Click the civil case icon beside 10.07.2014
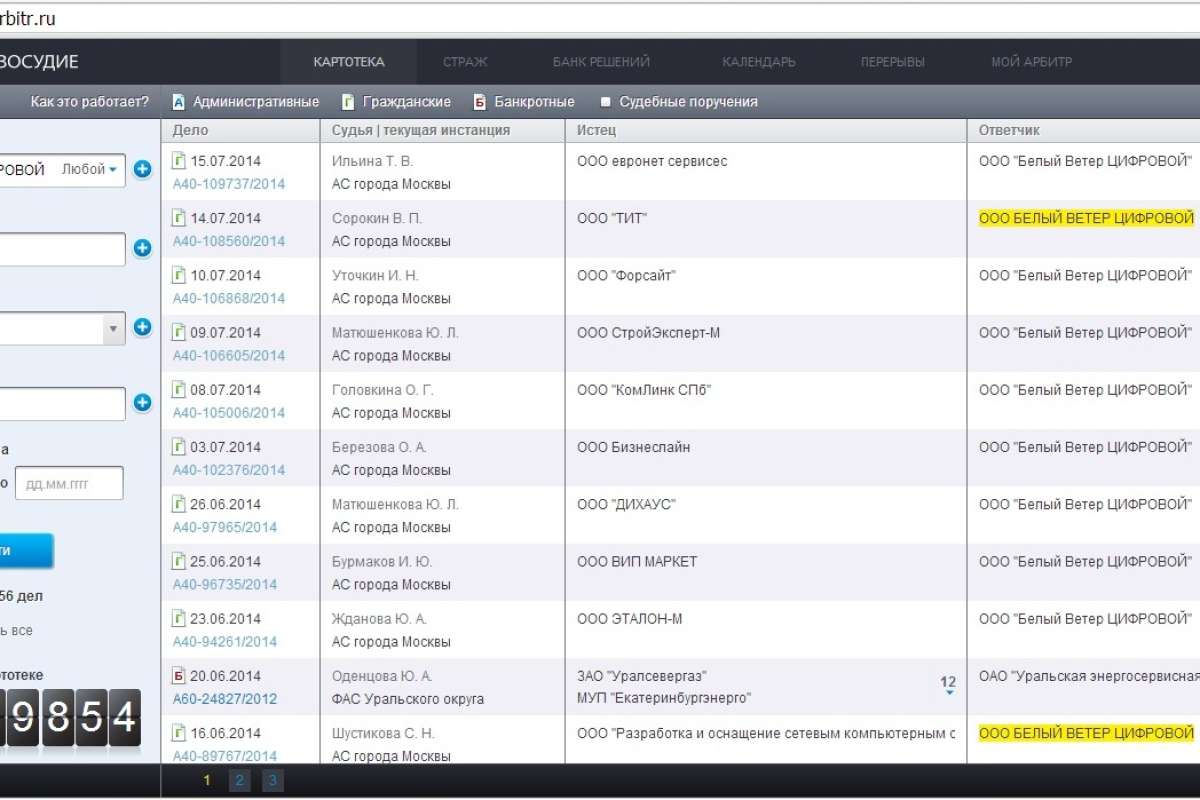 click(179, 274)
